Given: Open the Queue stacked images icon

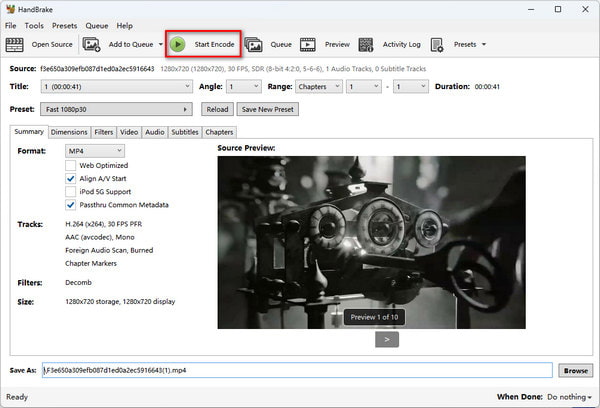Looking at the screenshot, I should click(253, 44).
